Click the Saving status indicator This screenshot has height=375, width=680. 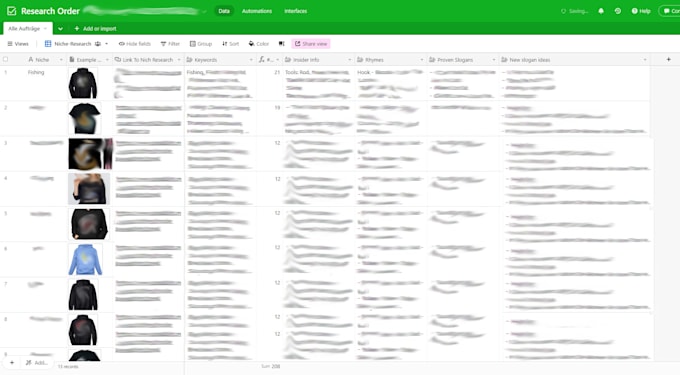(575, 11)
